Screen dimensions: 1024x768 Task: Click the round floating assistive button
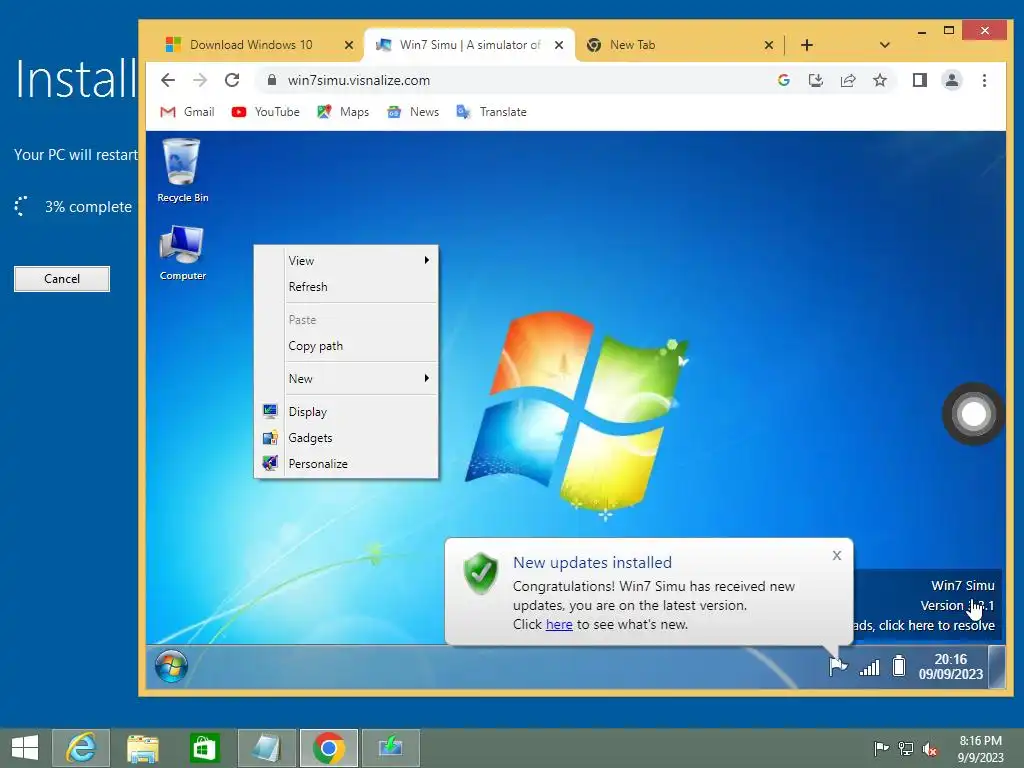(x=973, y=414)
